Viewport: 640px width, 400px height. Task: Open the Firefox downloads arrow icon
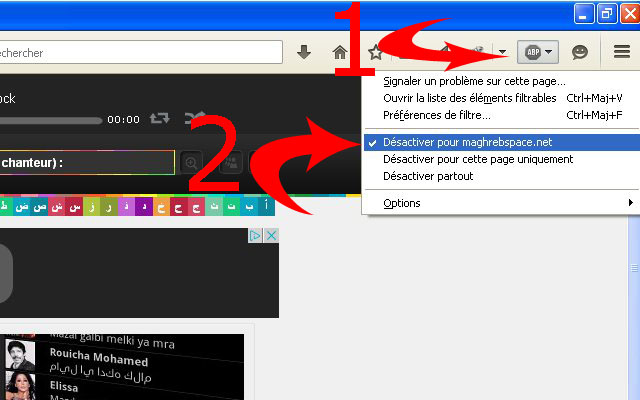[x=304, y=52]
